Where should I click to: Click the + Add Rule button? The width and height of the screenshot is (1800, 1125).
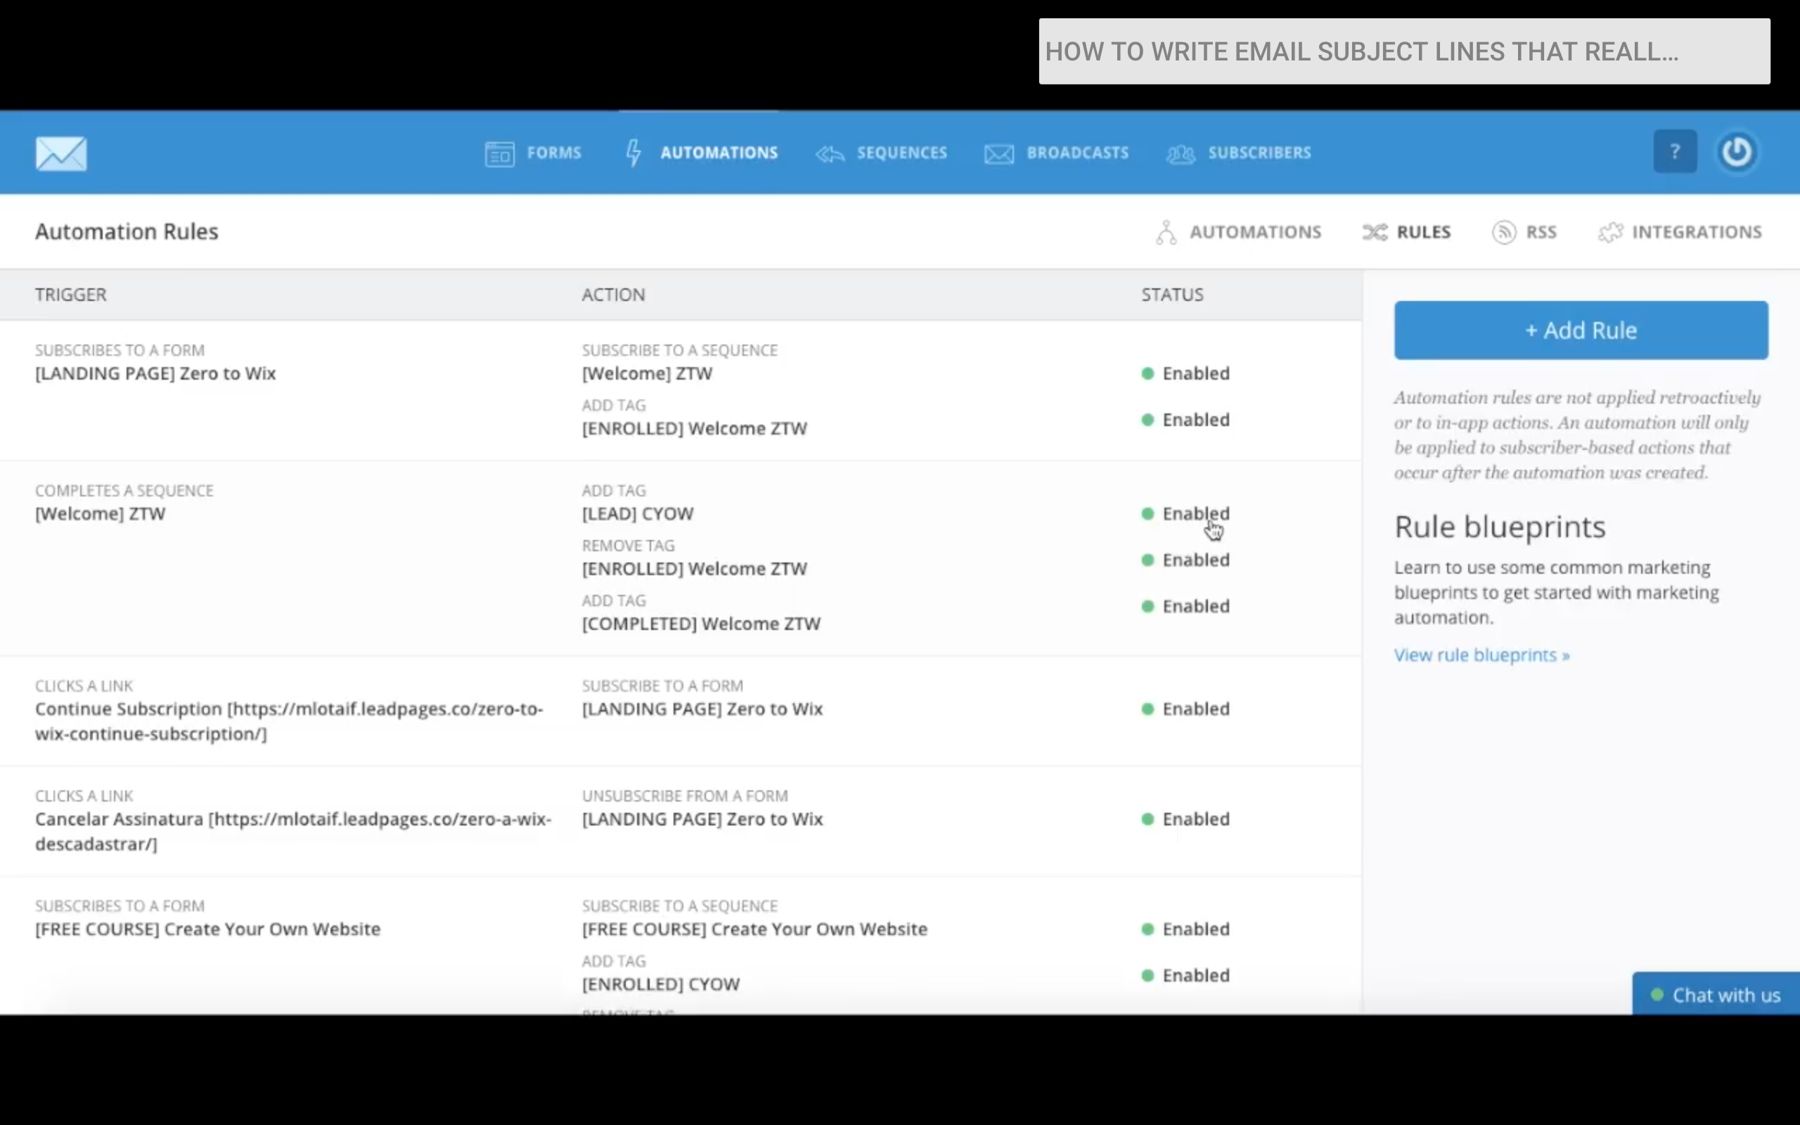[x=1581, y=330]
